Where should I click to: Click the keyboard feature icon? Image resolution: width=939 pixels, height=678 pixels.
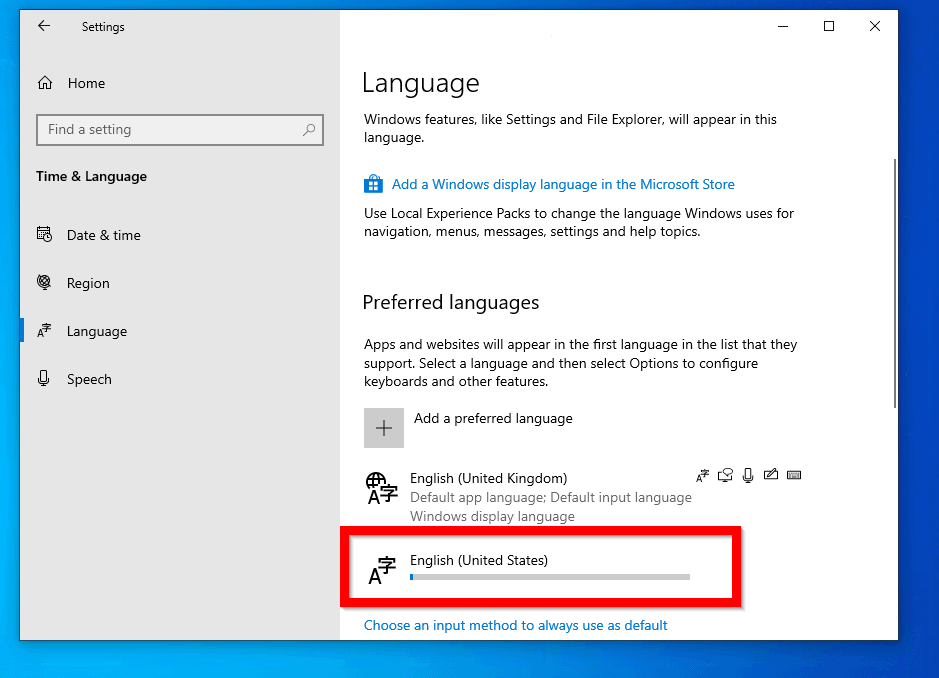[x=793, y=475]
